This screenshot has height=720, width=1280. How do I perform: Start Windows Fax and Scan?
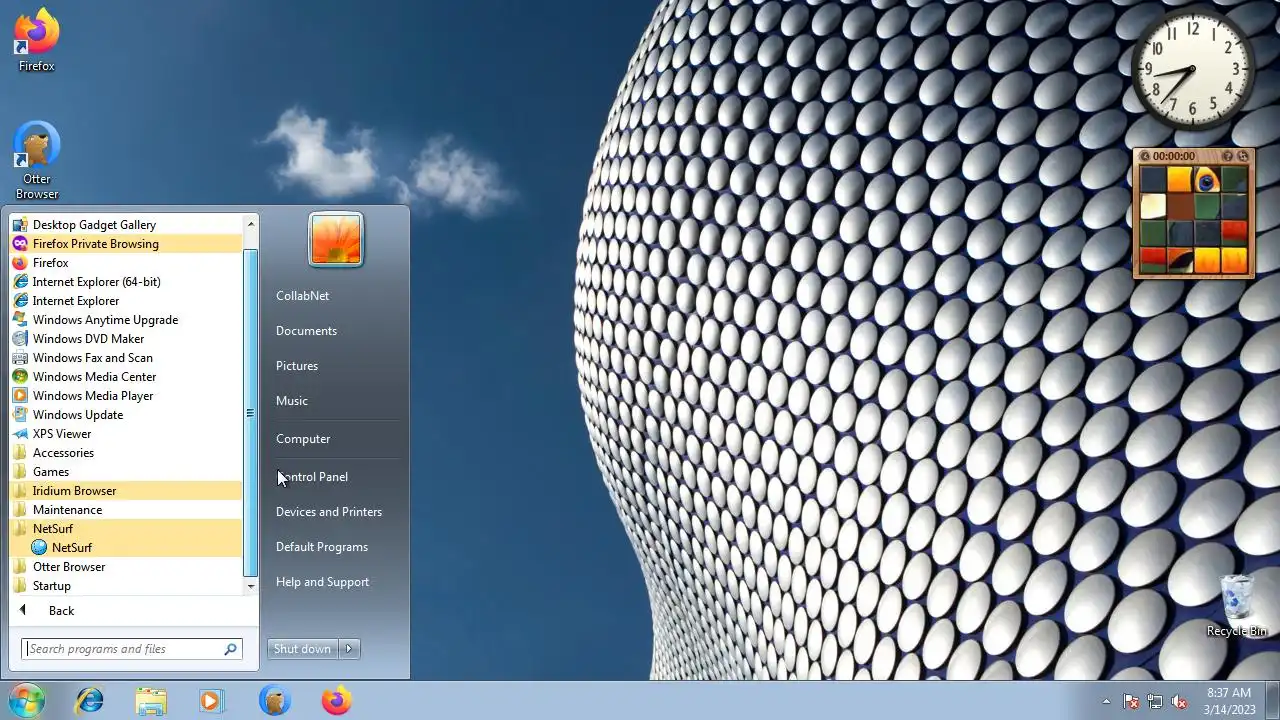tap(126, 358)
